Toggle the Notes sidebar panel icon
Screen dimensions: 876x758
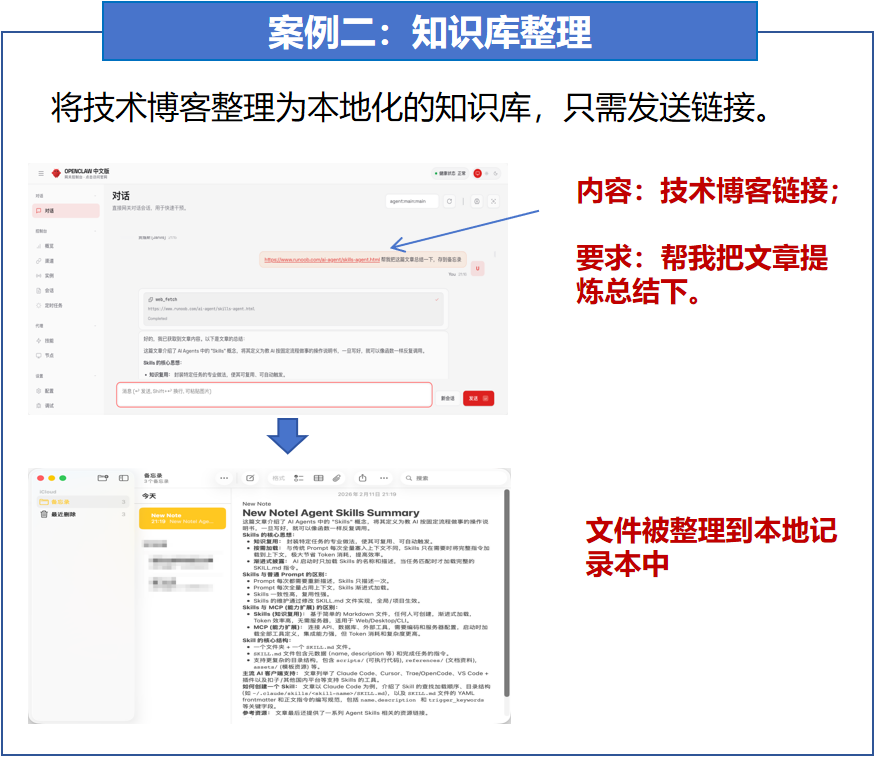pyautogui.click(x=124, y=478)
